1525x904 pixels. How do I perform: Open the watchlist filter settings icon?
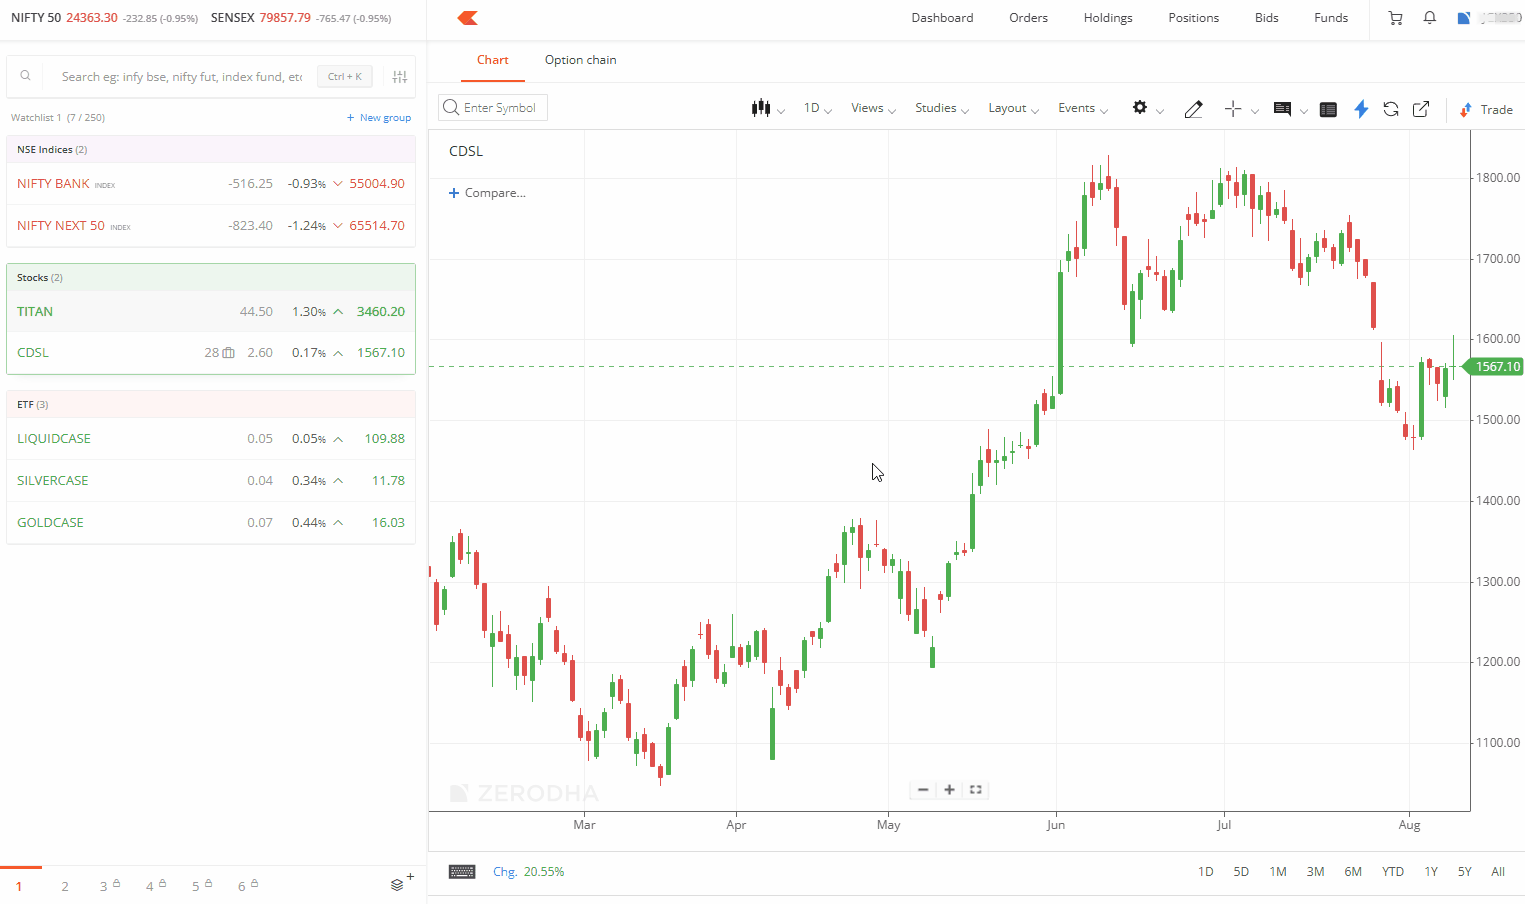(400, 77)
